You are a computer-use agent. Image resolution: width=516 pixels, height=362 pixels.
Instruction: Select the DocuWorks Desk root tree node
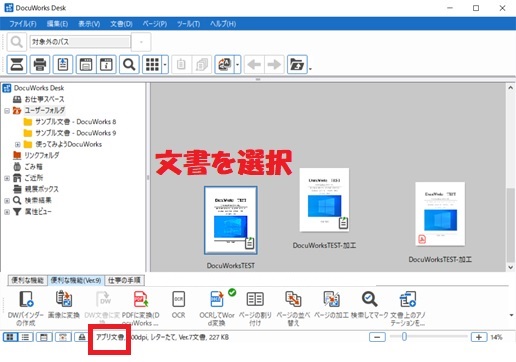(x=39, y=88)
